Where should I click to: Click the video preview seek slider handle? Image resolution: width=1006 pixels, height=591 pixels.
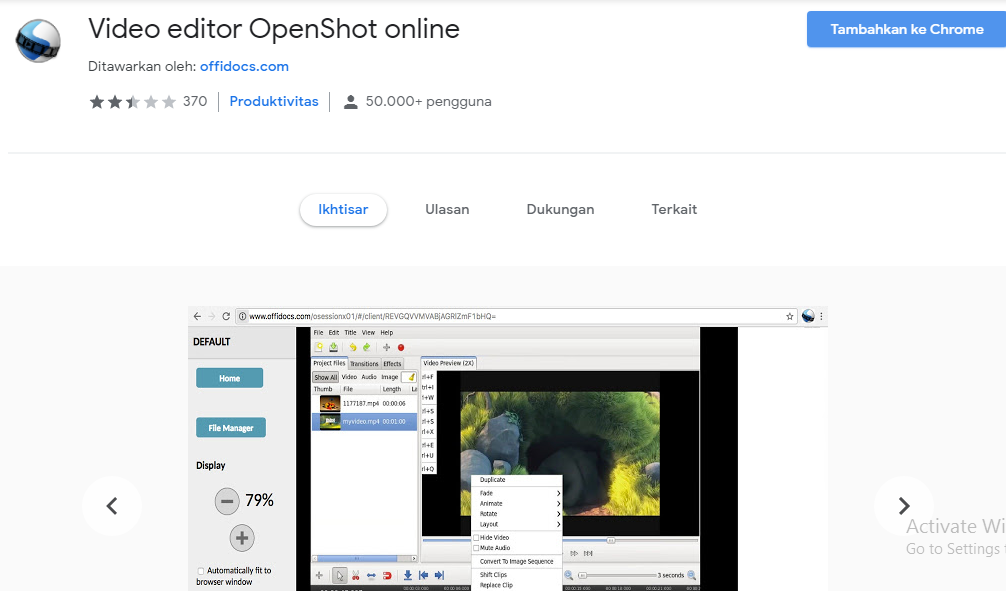point(611,540)
